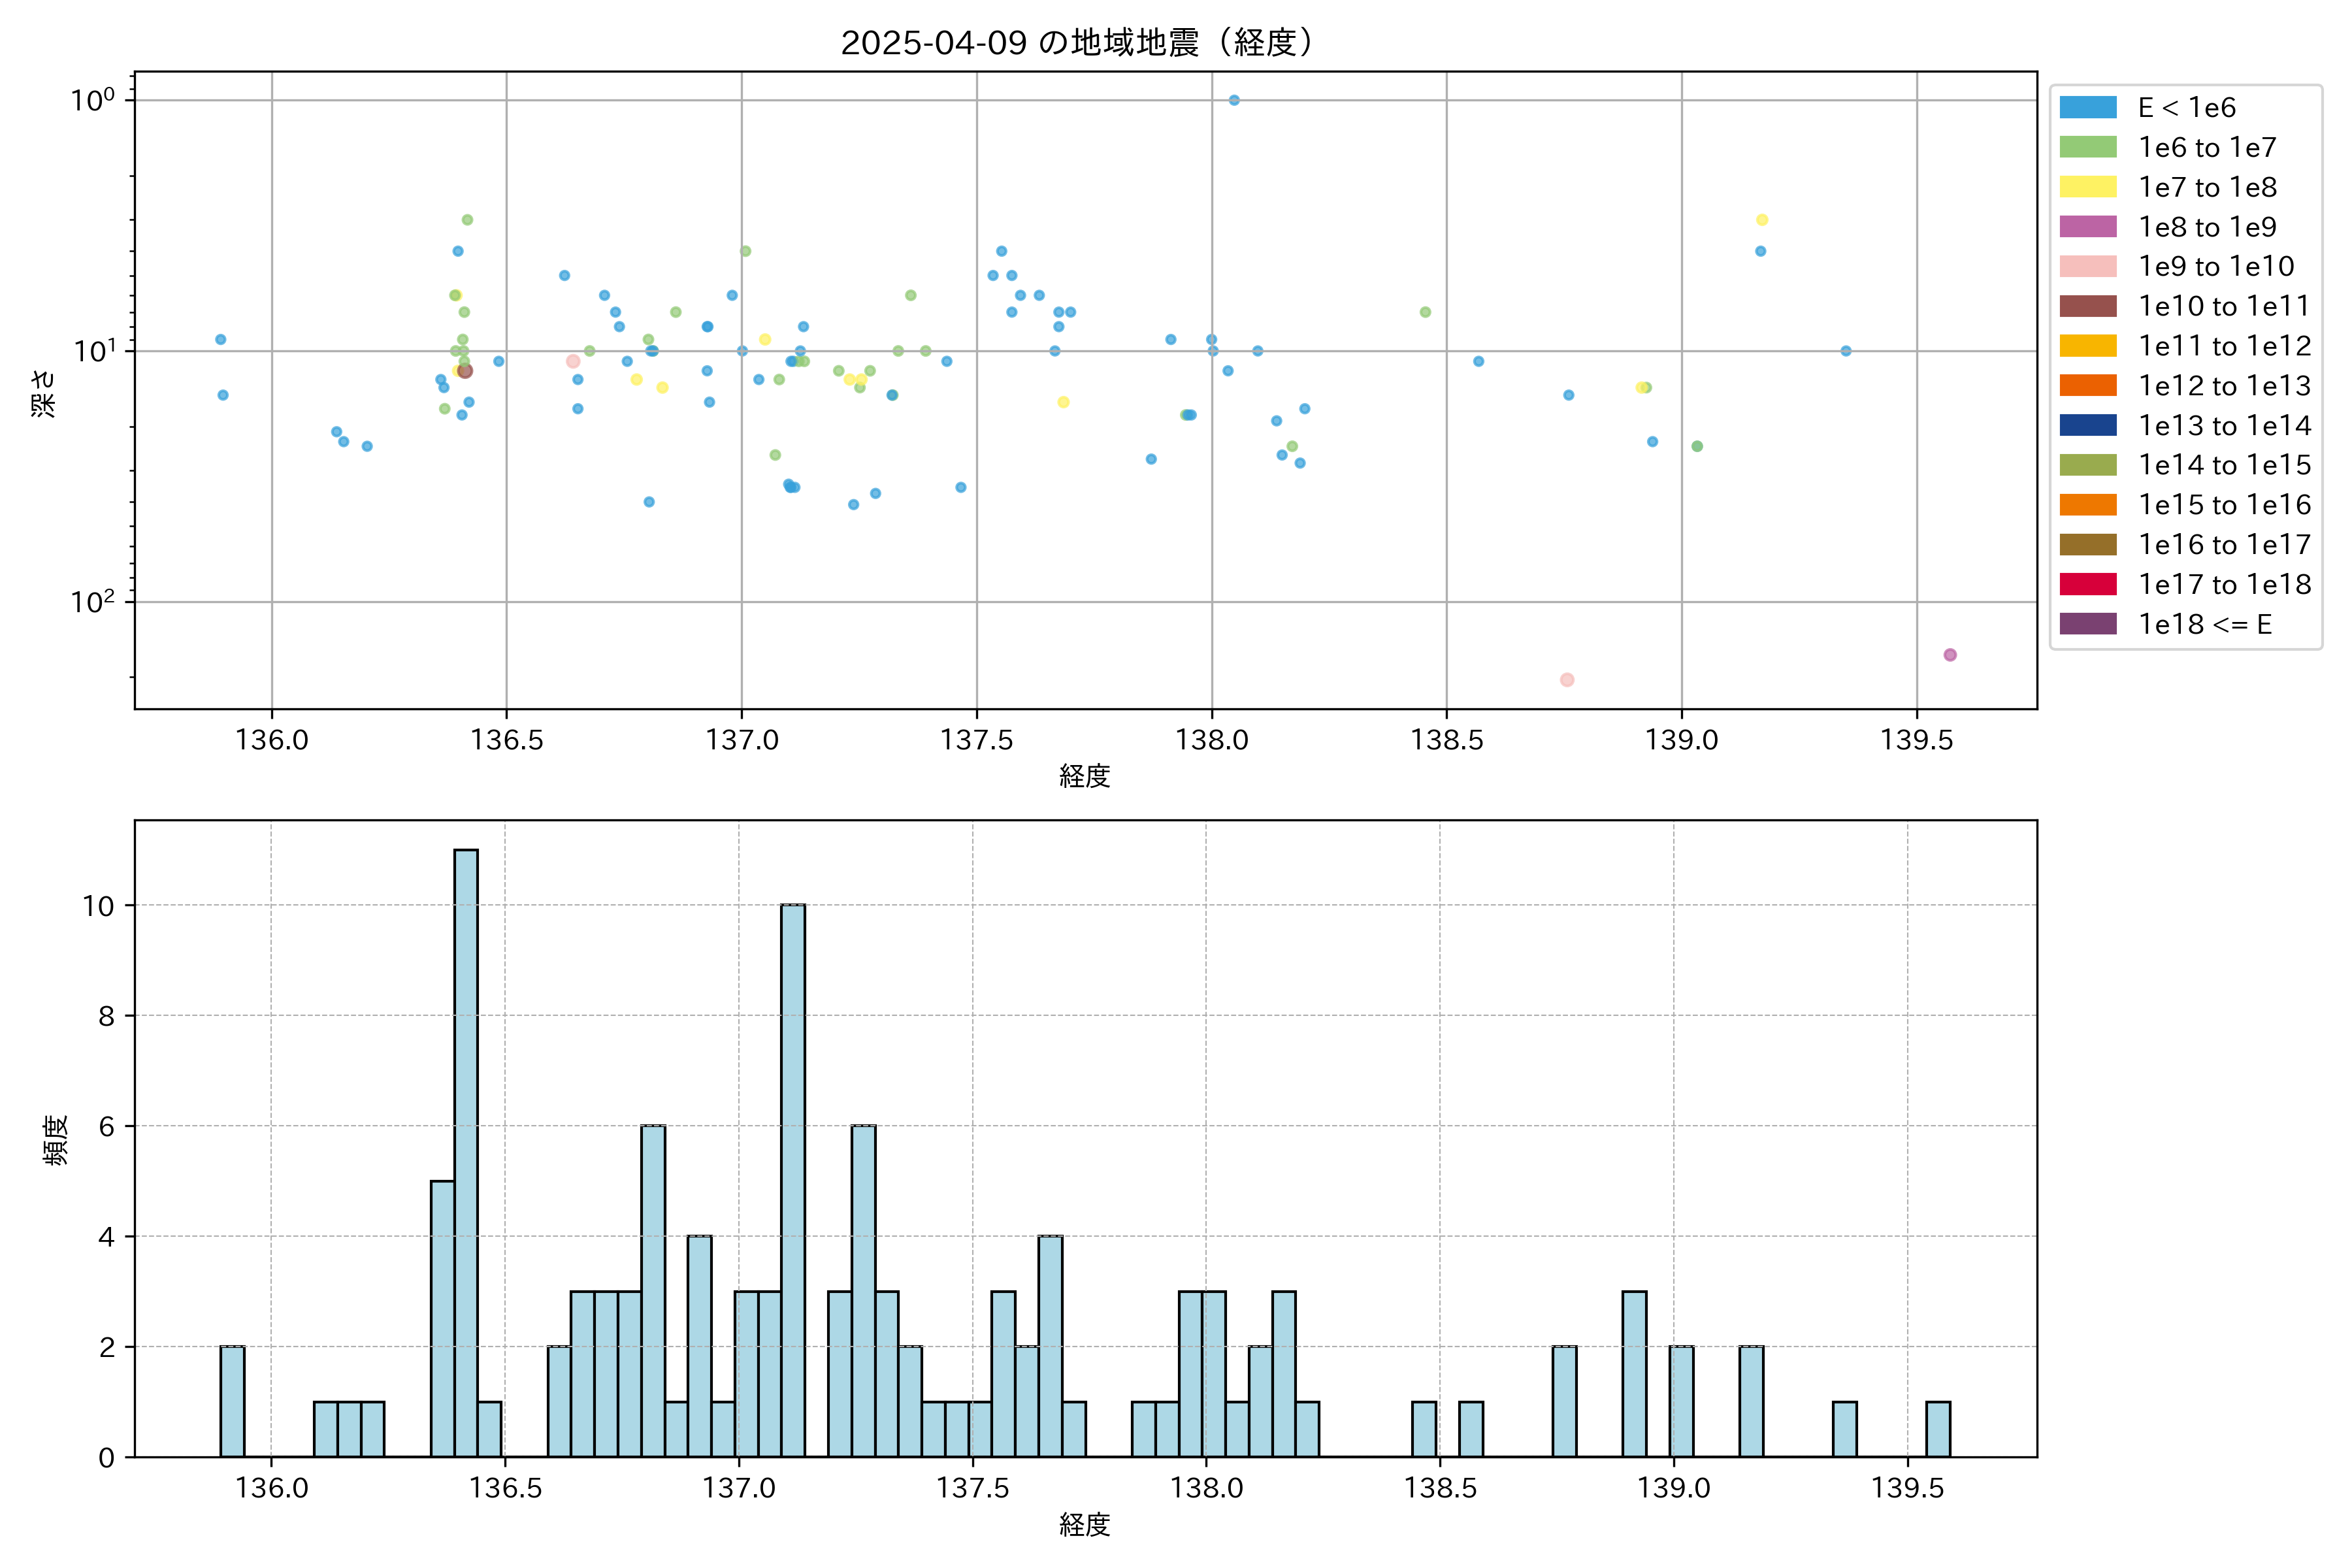
Task: Click the red '1e17 to 1e18' legend swatch
Action: coord(2088,584)
